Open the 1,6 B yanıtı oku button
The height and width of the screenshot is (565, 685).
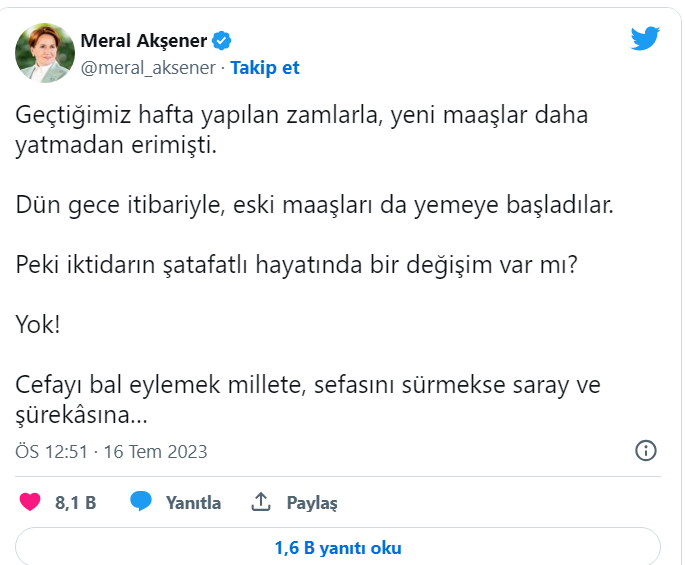(338, 548)
